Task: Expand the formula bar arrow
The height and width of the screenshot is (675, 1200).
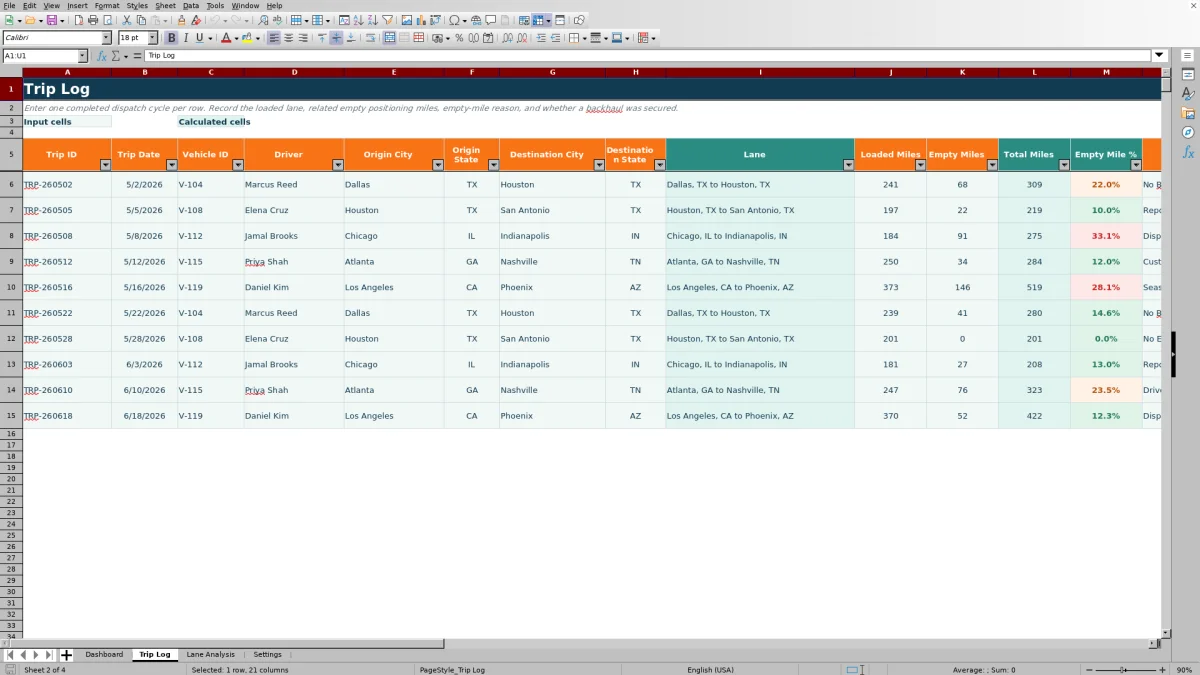Action: click(1160, 56)
